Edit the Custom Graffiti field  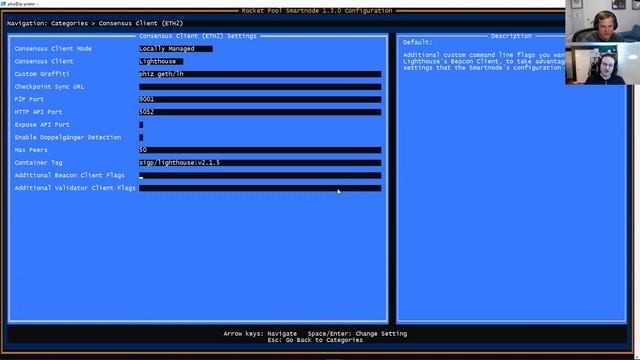pos(260,74)
